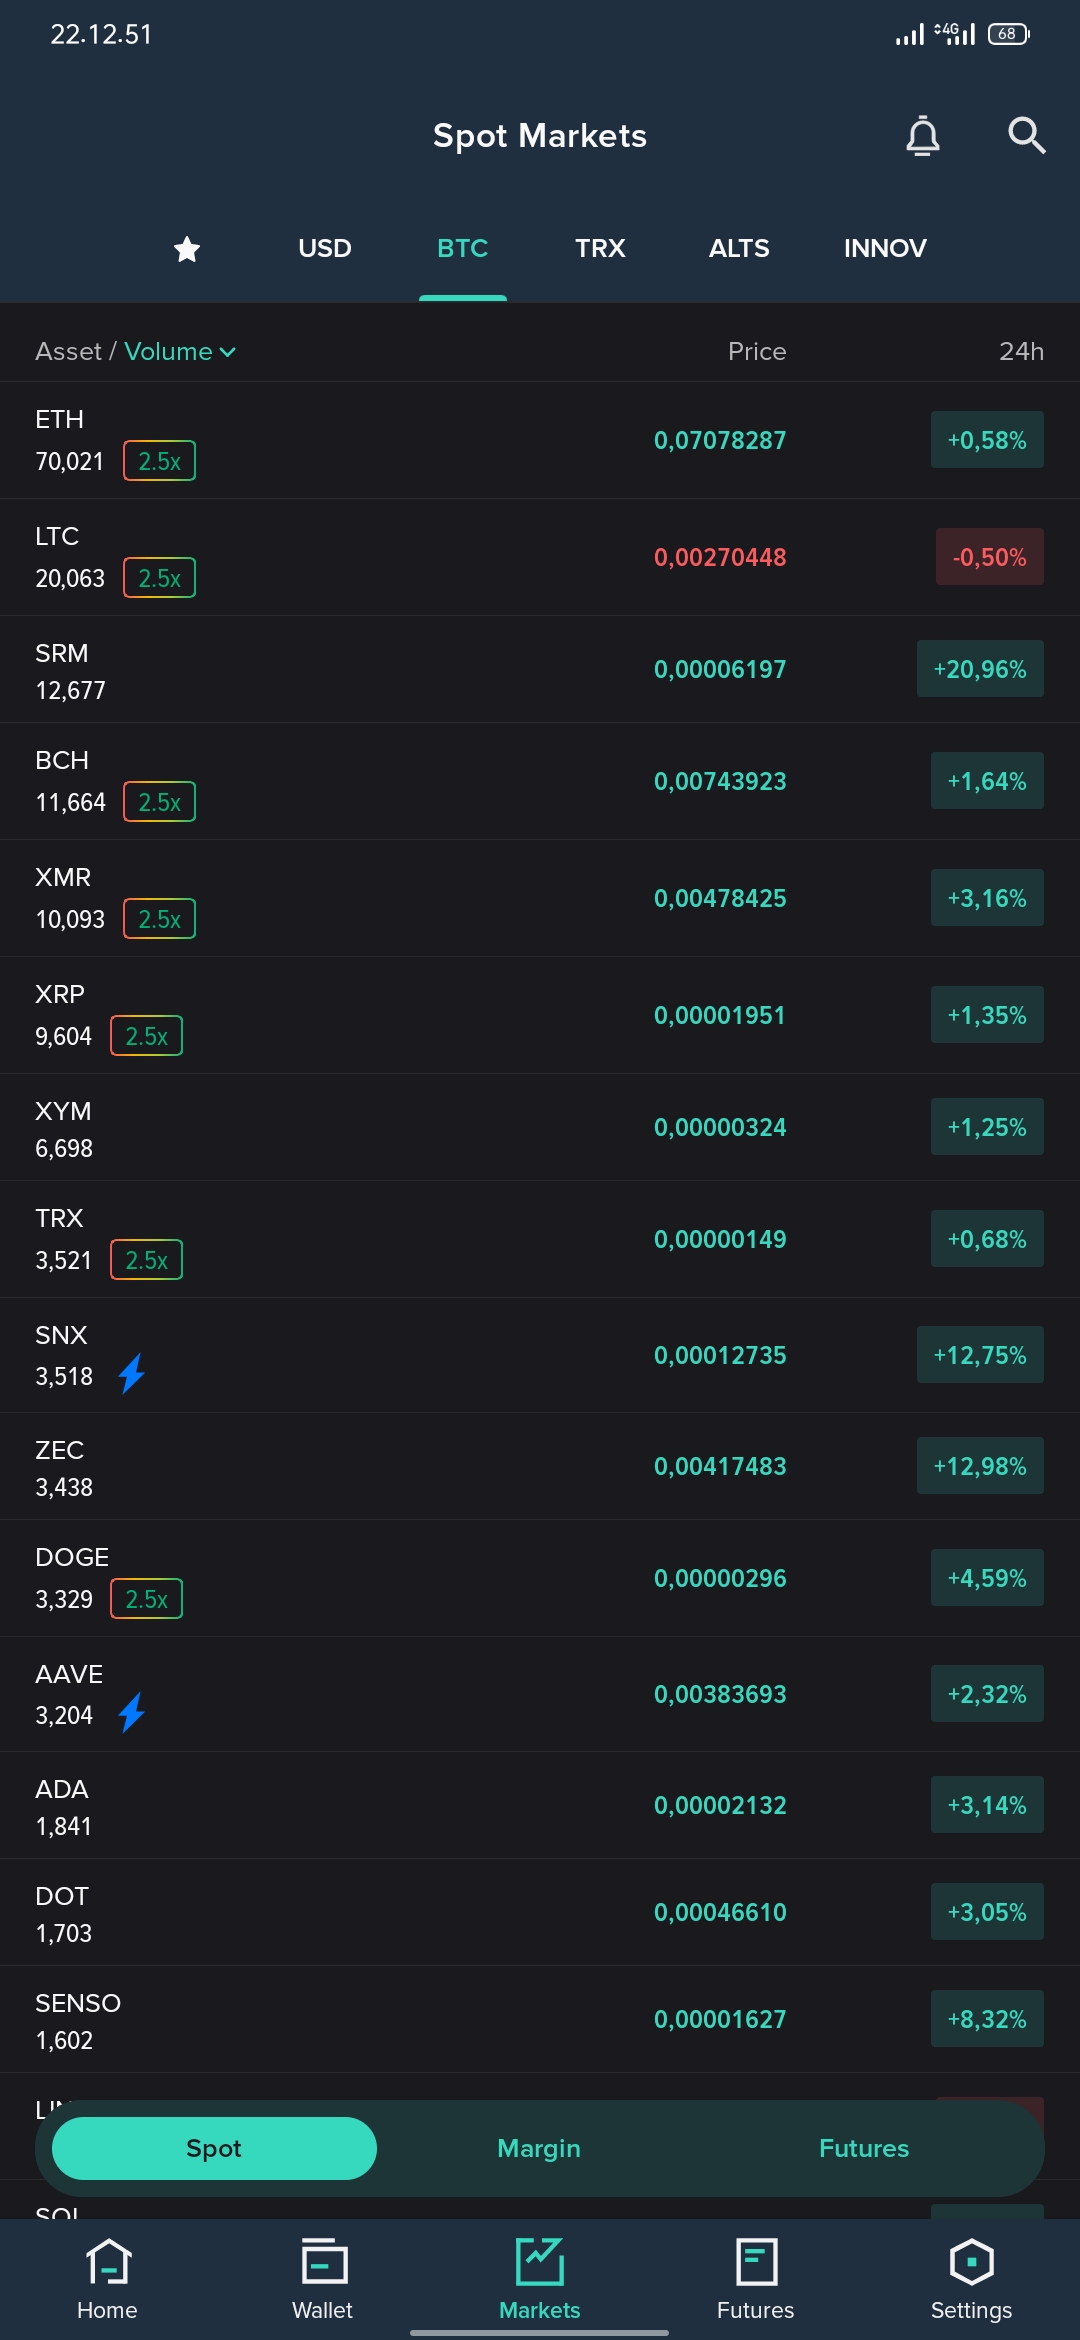Open the Wallet icon in bottom bar
The height and width of the screenshot is (2340, 1080).
click(323, 2262)
